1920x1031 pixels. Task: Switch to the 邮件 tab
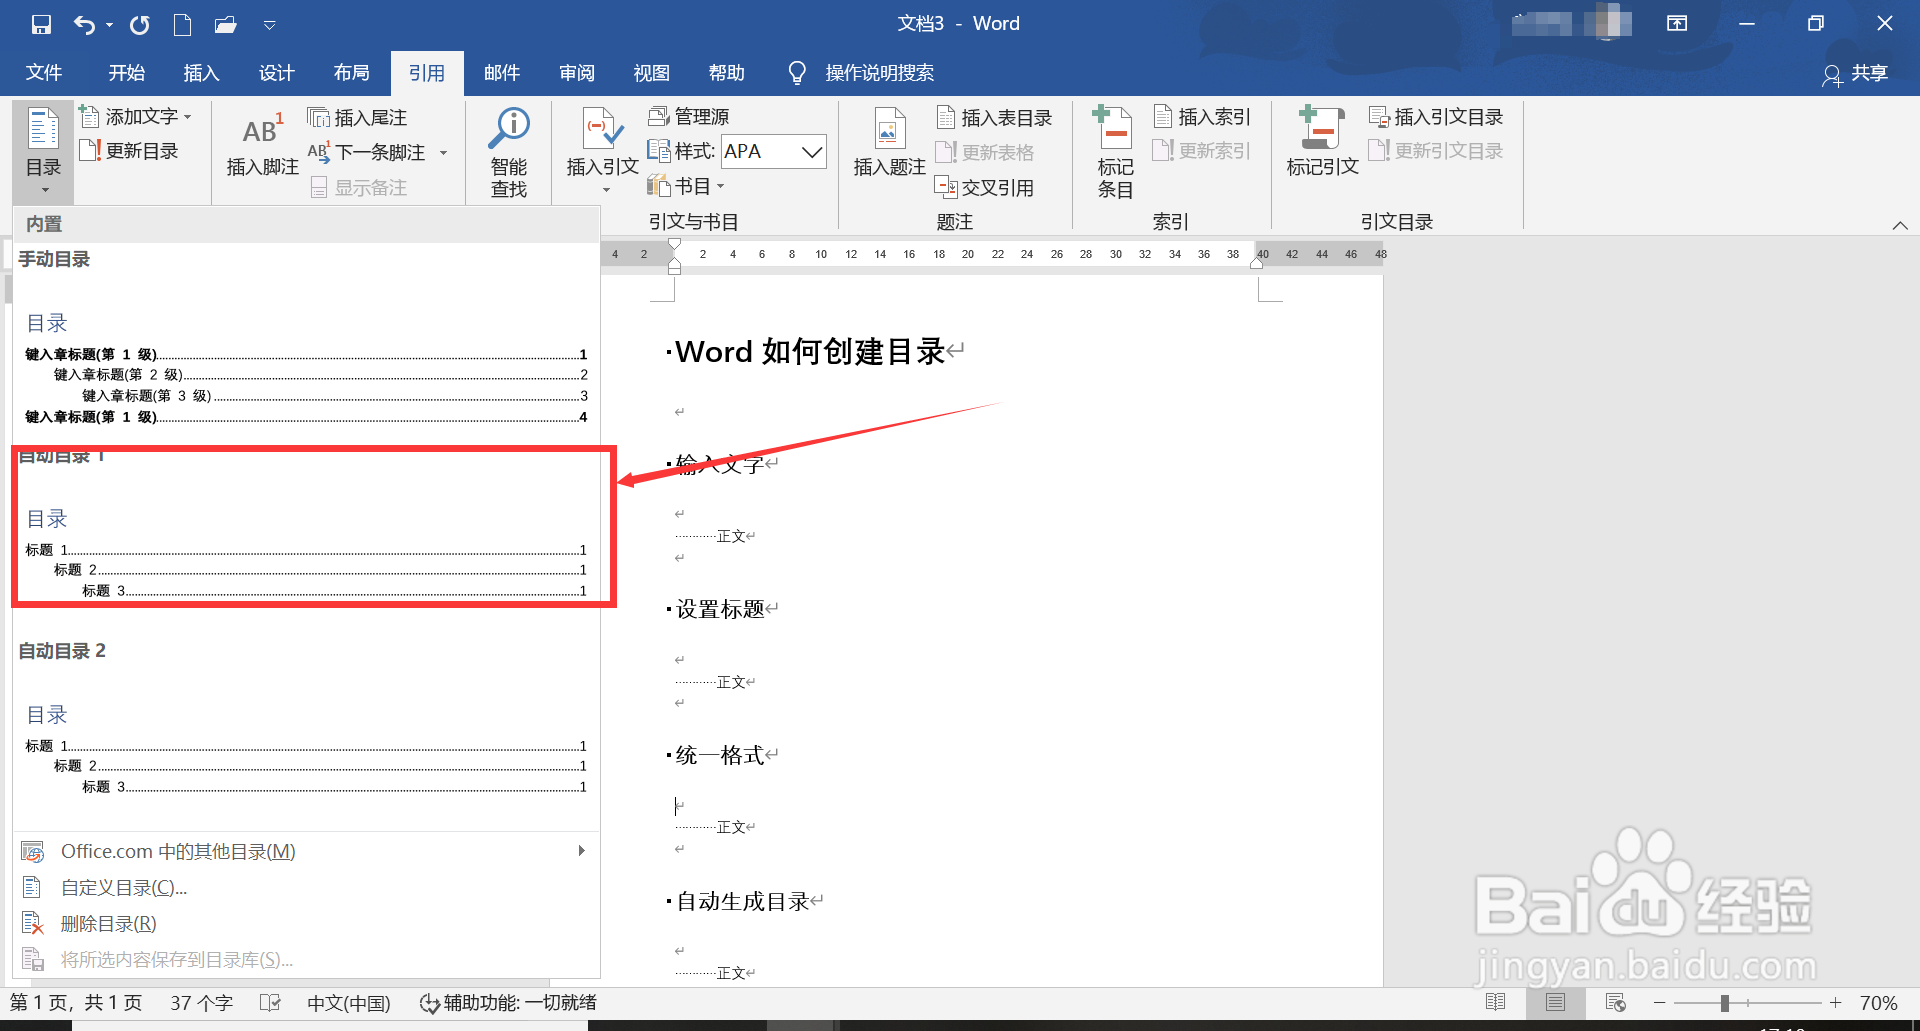pos(501,73)
